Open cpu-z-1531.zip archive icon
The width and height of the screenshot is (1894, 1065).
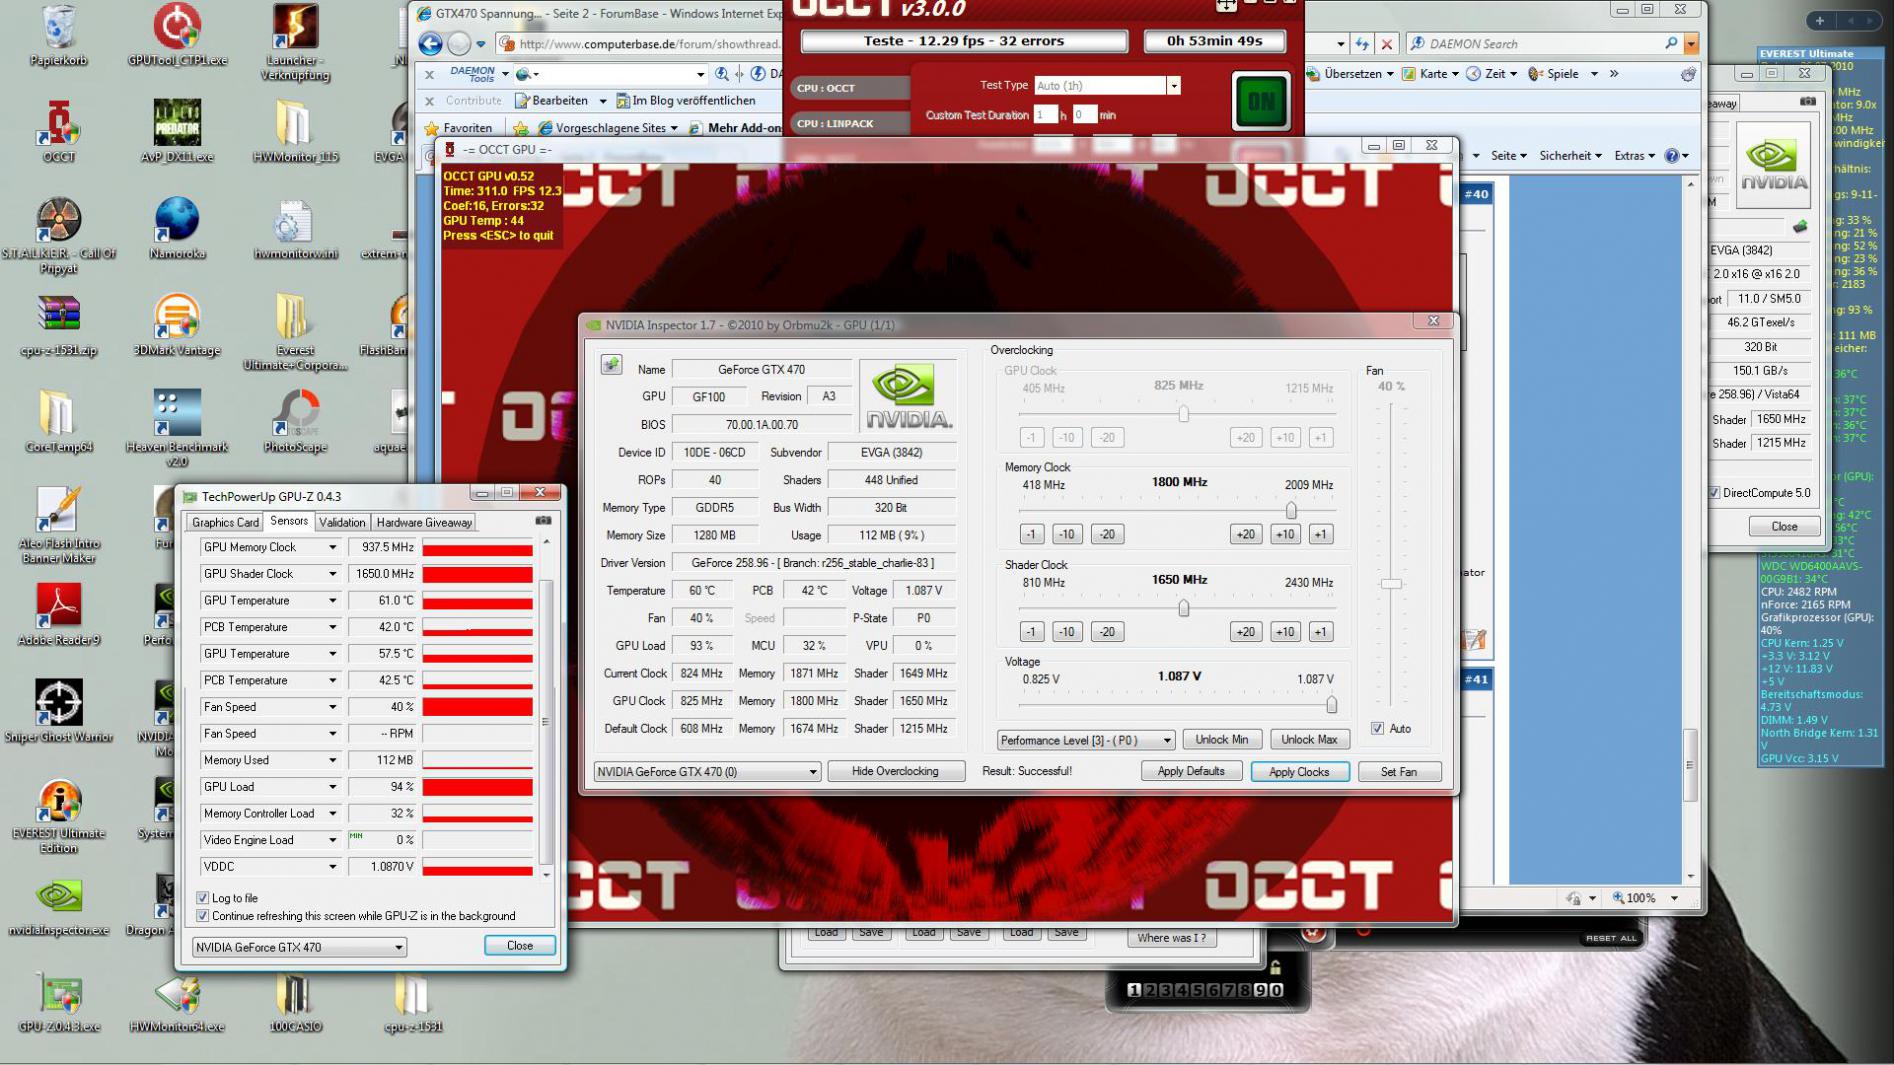(58, 326)
